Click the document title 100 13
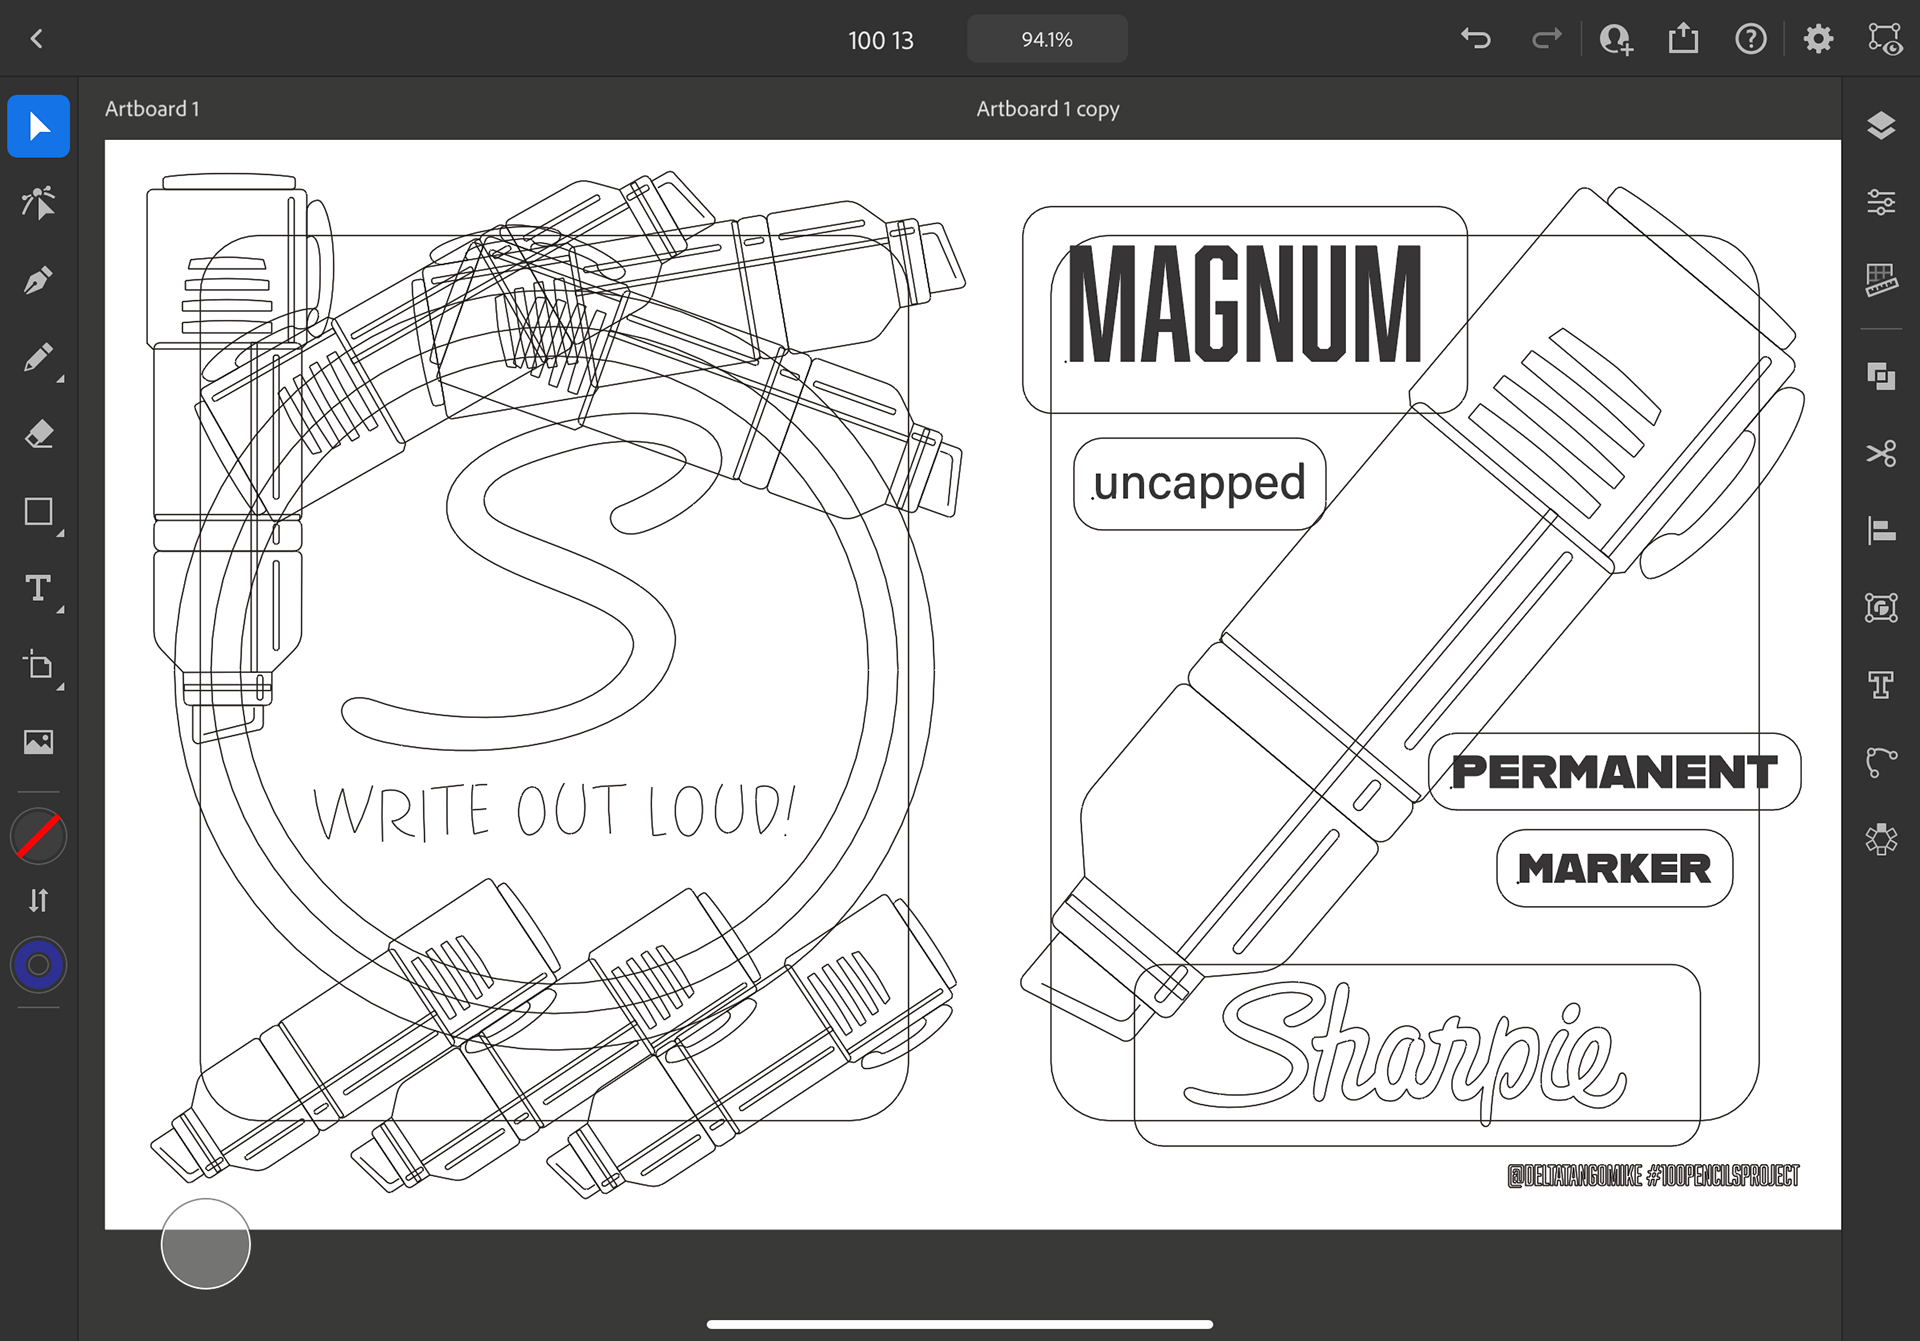The width and height of the screenshot is (1920, 1341). pyautogui.click(x=880, y=40)
